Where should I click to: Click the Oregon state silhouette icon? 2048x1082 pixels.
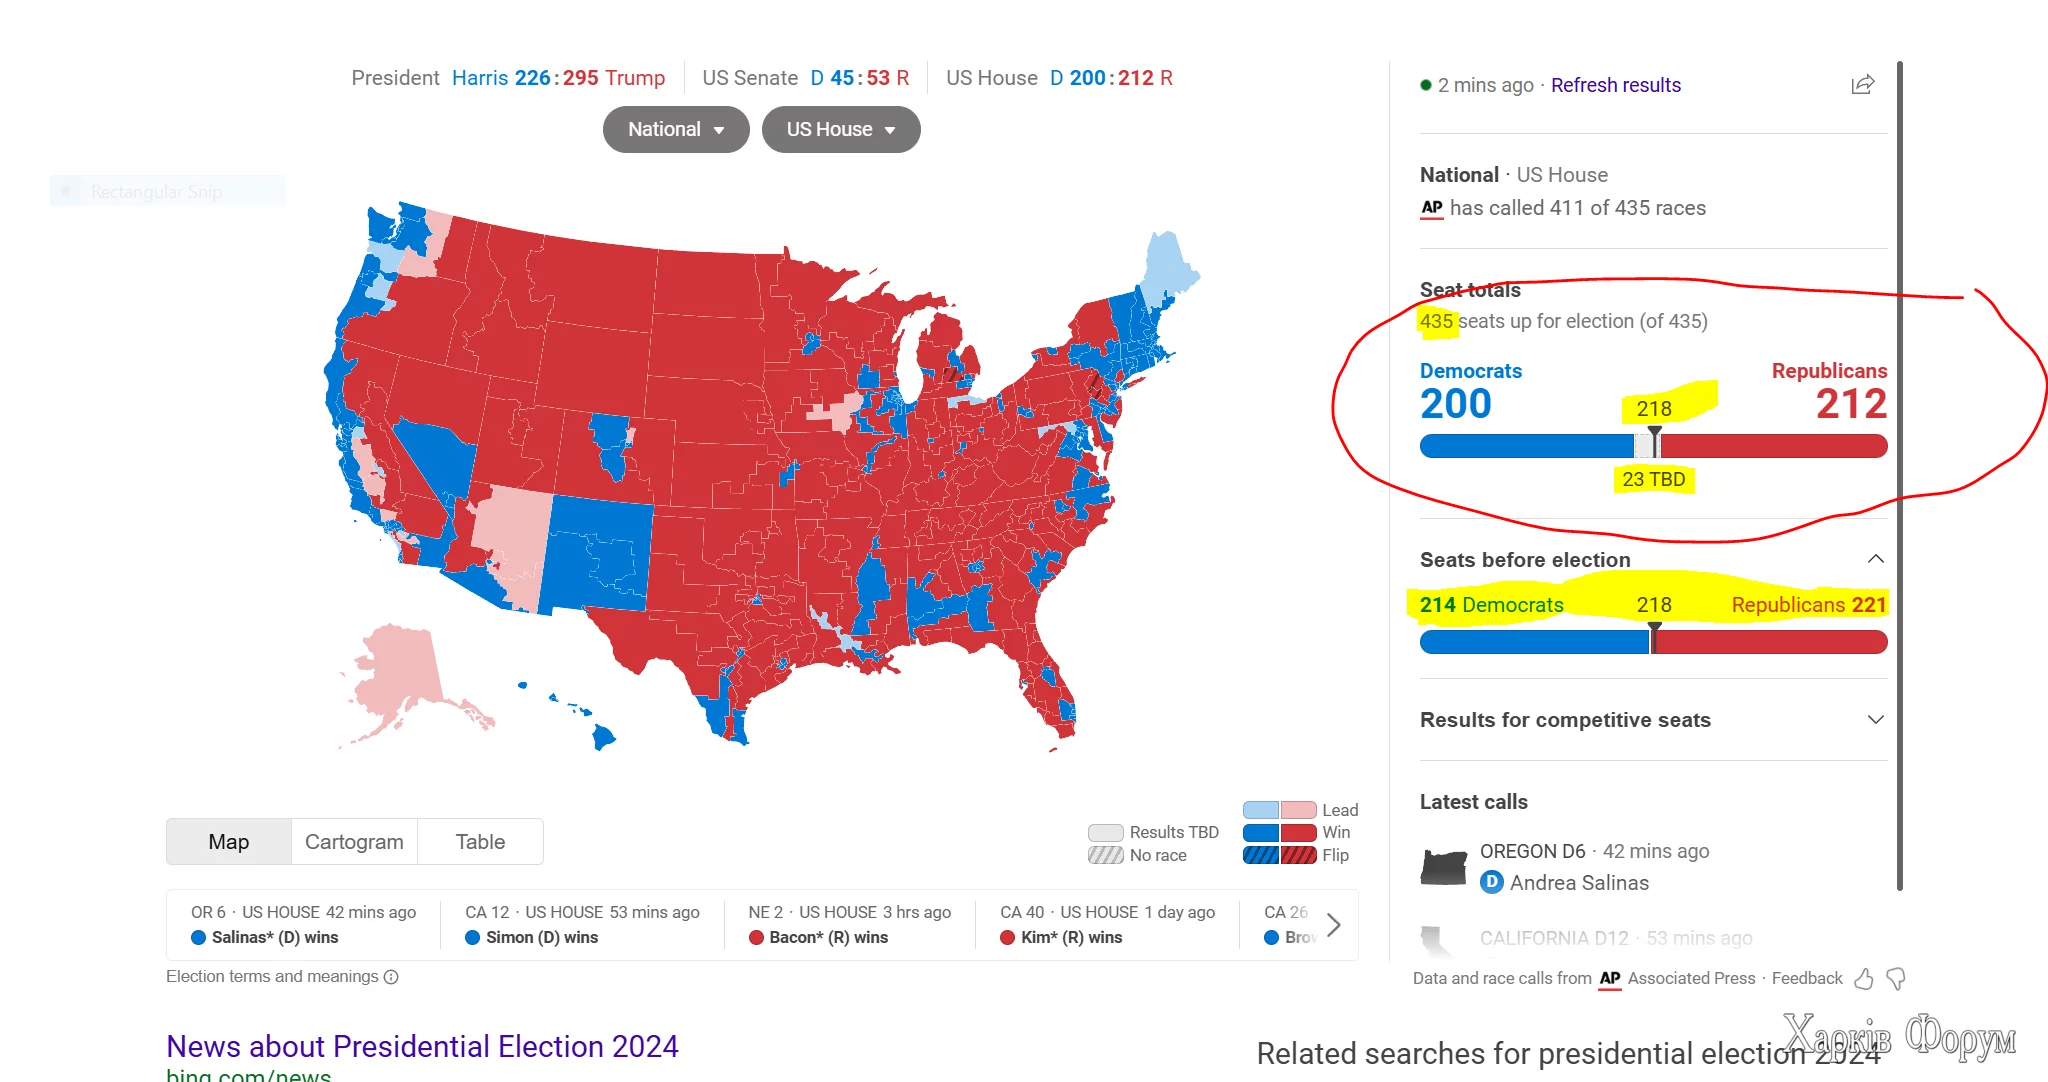[x=1443, y=866]
